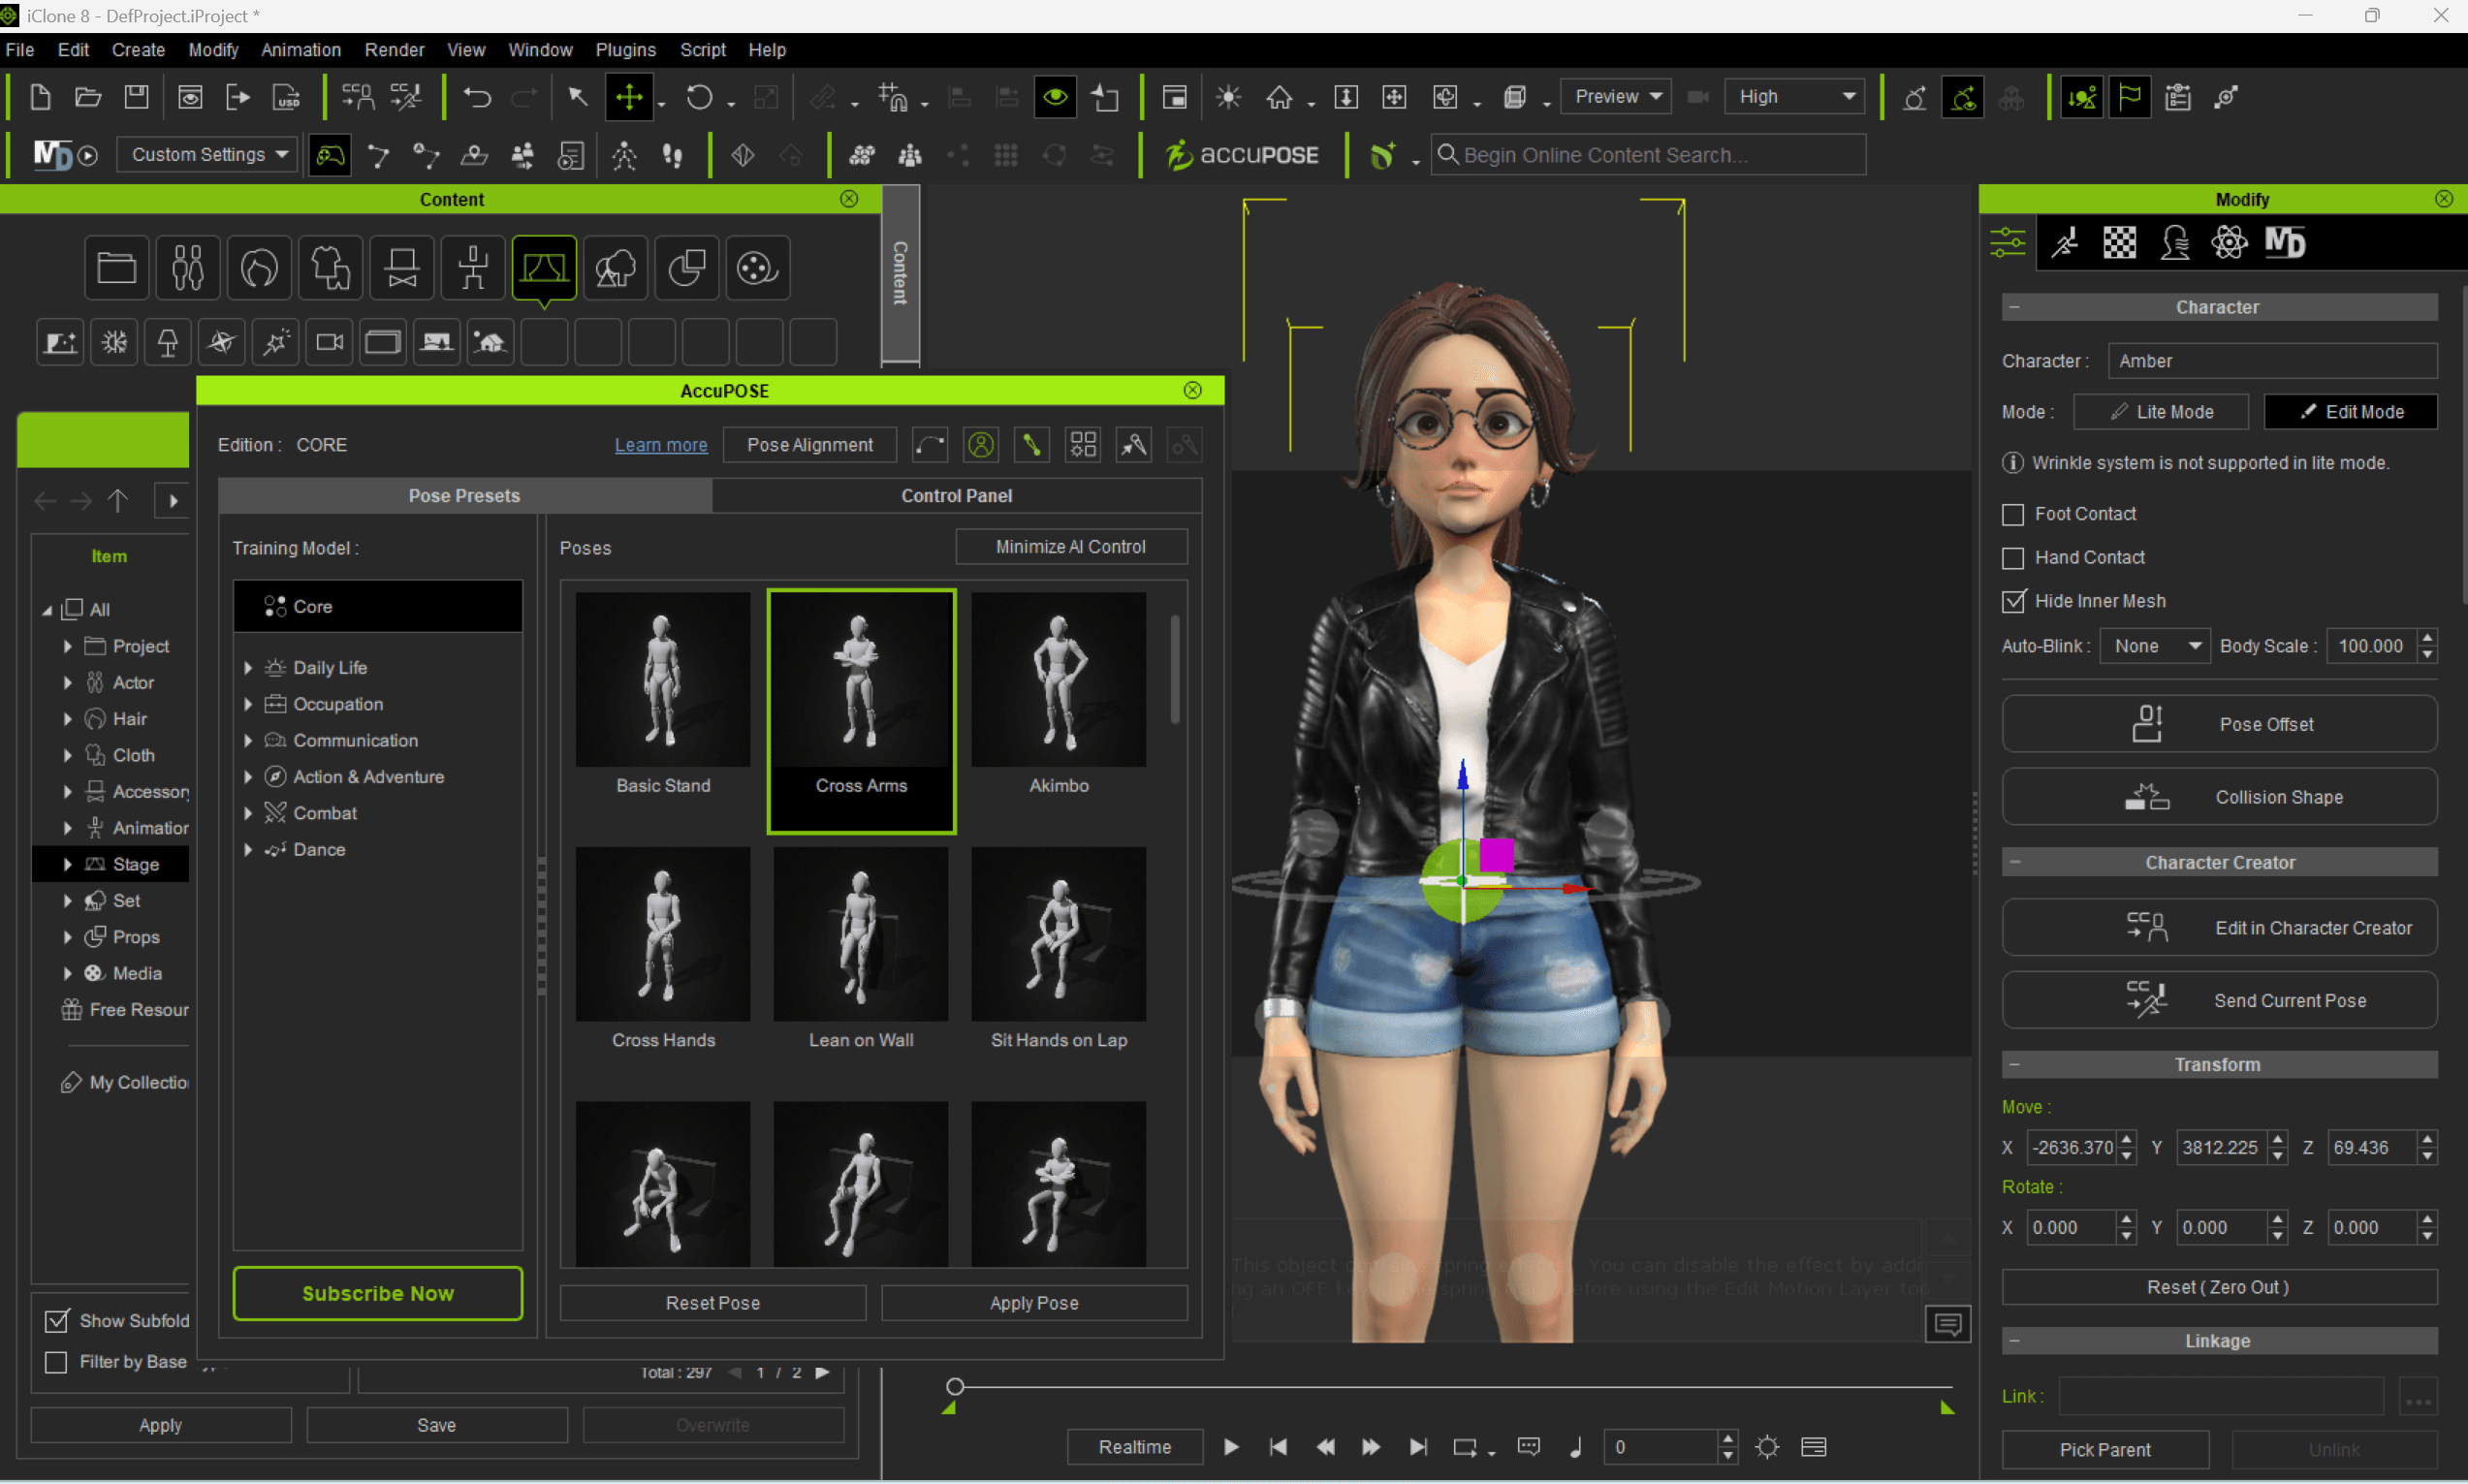Open the Hair content category icon

pyautogui.click(x=259, y=268)
